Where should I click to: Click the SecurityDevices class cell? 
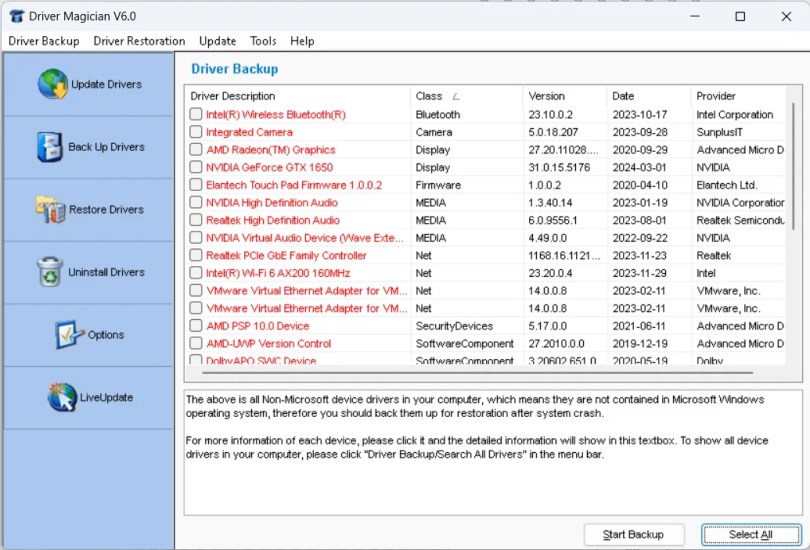point(454,326)
